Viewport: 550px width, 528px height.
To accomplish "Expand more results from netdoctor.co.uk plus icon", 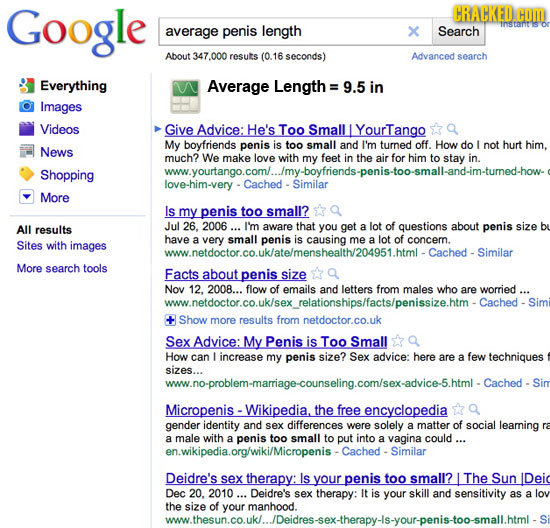I will click(170, 320).
